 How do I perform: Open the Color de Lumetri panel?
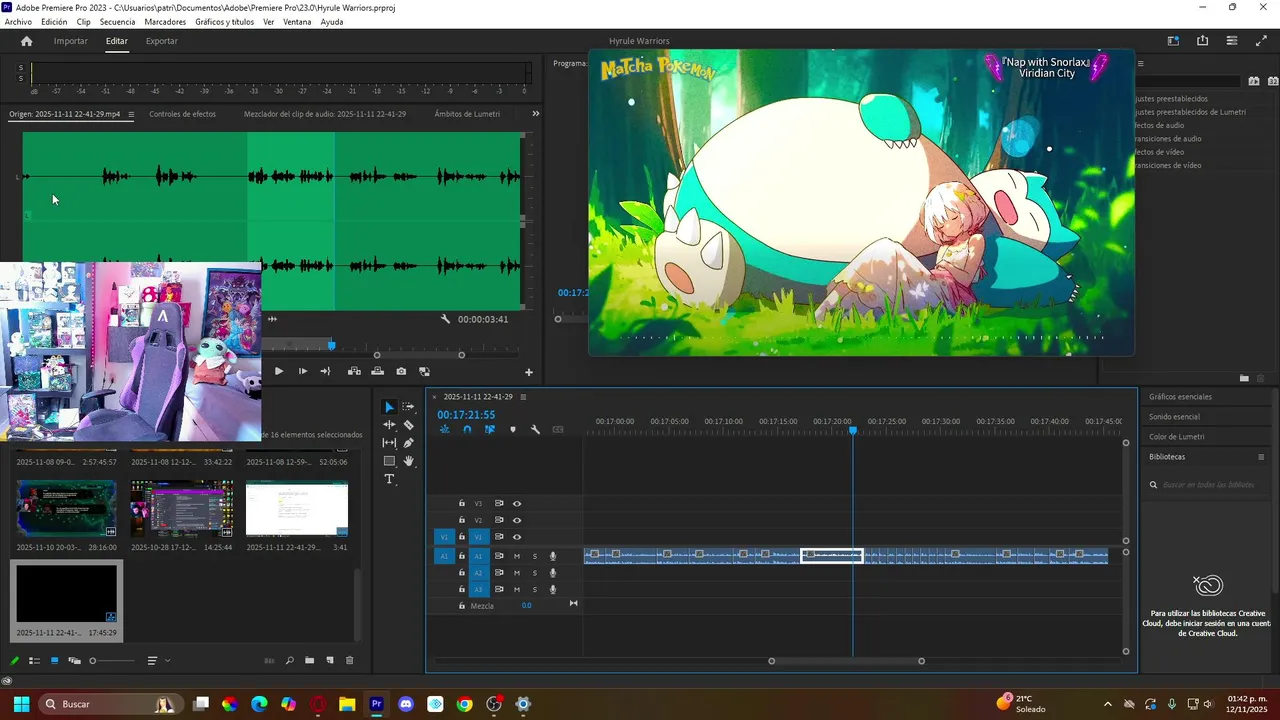pos(1177,437)
